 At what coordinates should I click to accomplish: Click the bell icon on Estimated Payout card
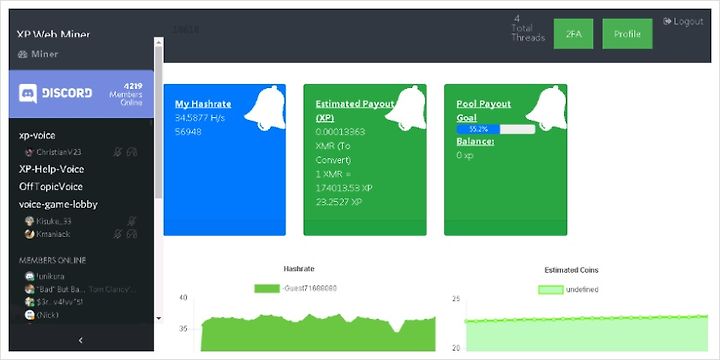coord(405,108)
